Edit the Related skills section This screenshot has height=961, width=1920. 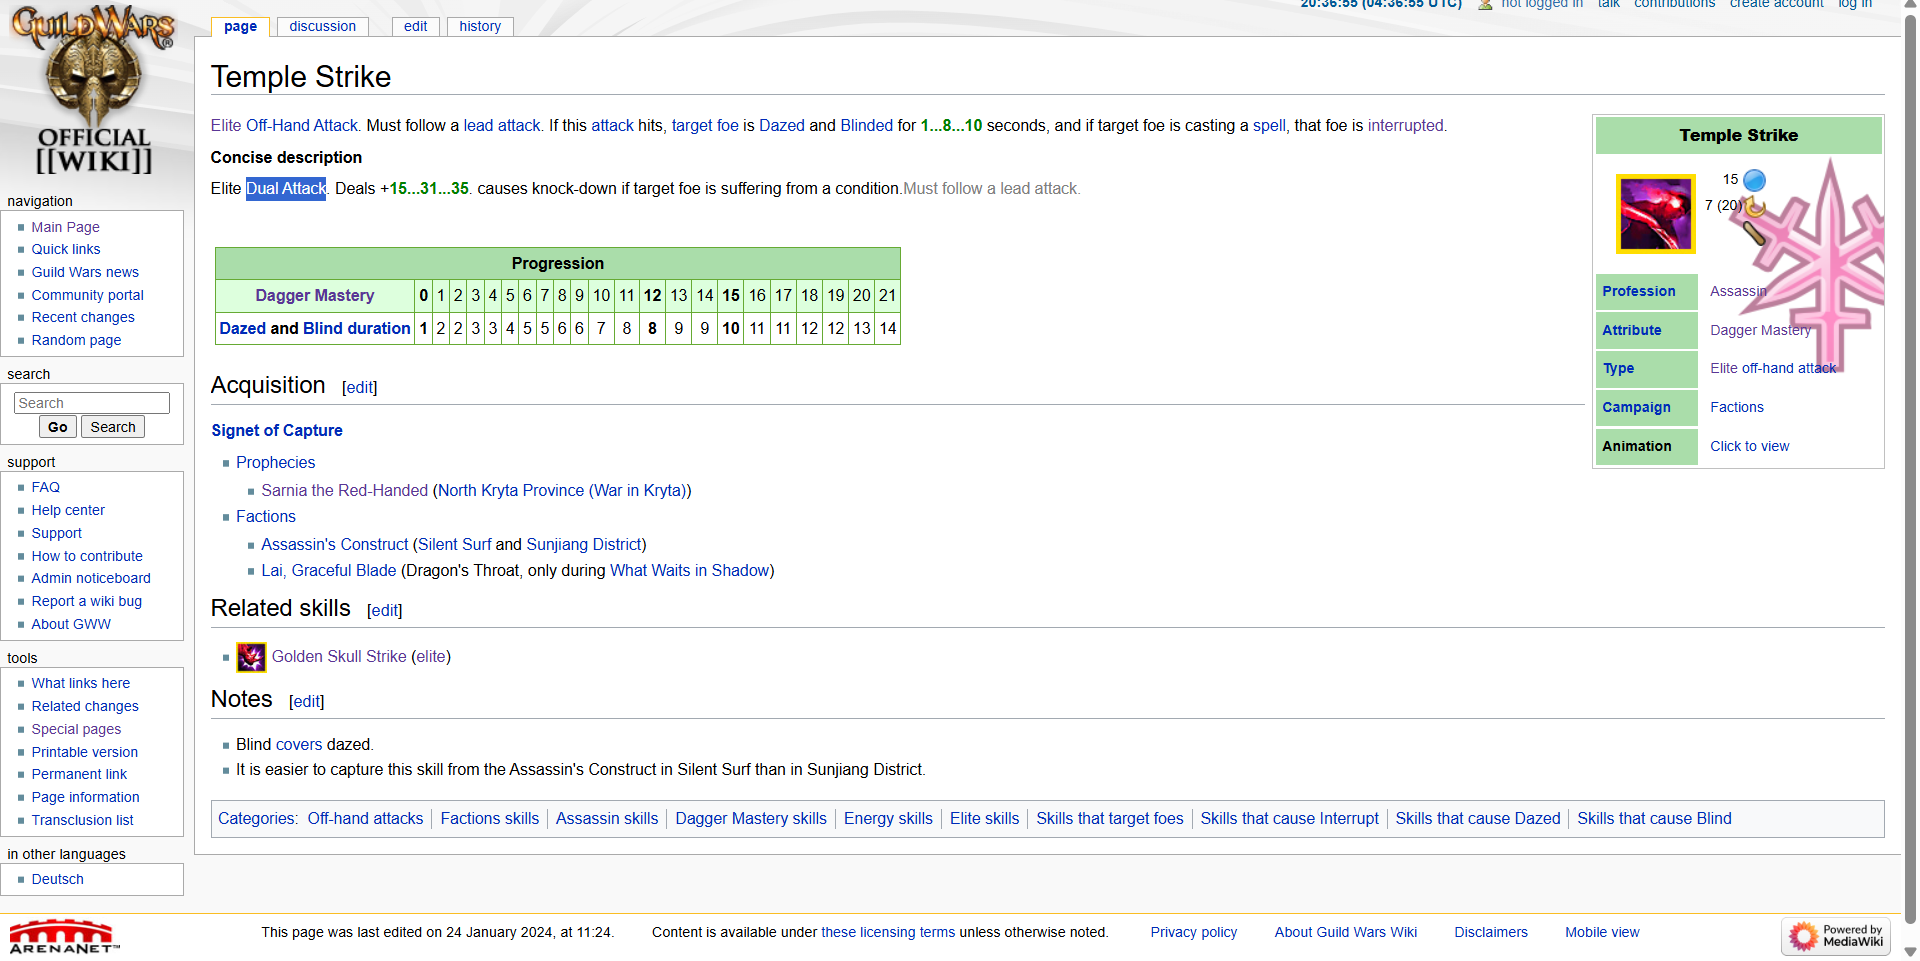pyautogui.click(x=385, y=611)
